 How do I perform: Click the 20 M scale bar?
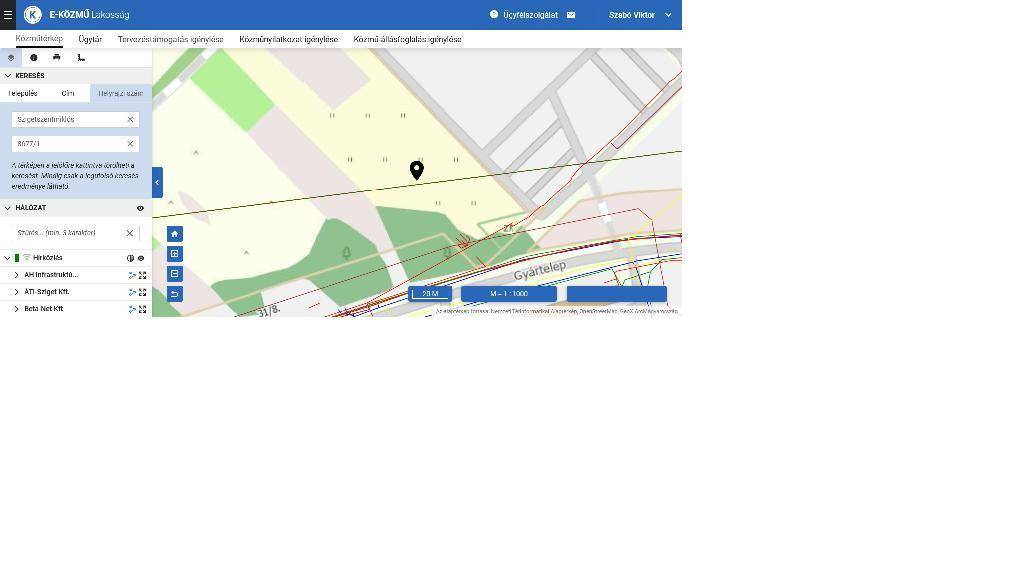(x=430, y=294)
